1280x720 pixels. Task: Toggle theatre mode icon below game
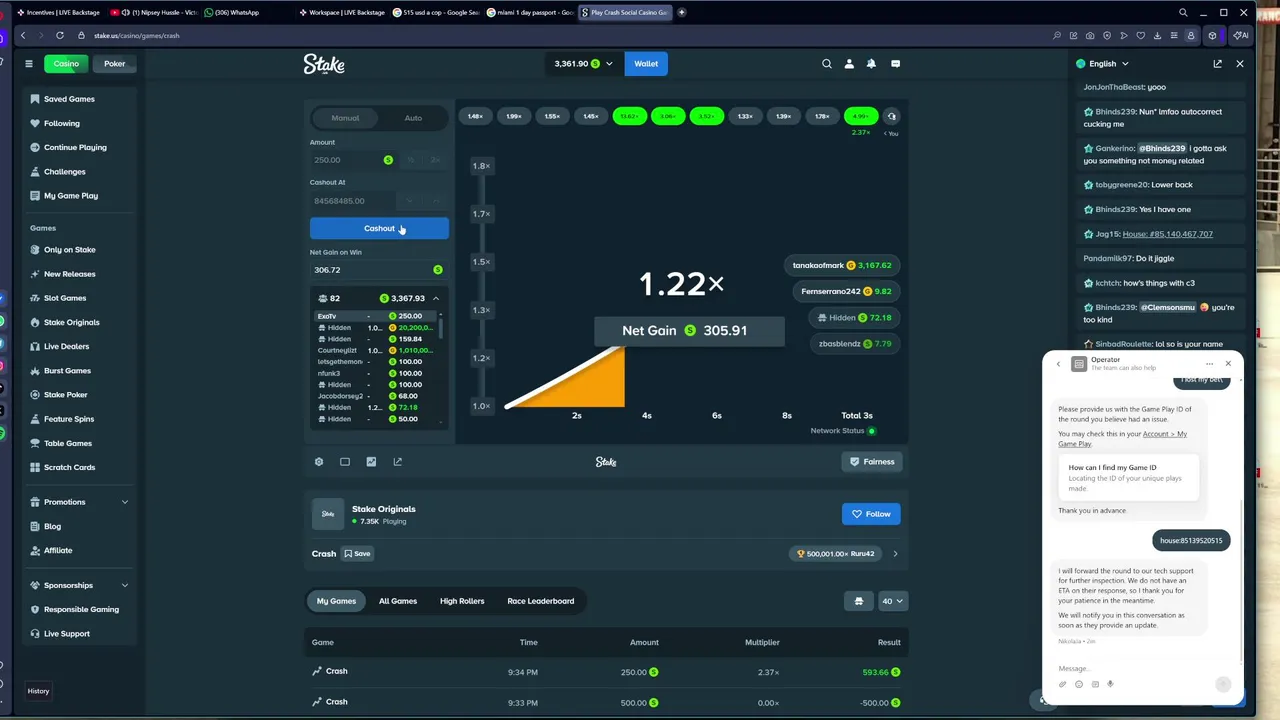(x=345, y=462)
